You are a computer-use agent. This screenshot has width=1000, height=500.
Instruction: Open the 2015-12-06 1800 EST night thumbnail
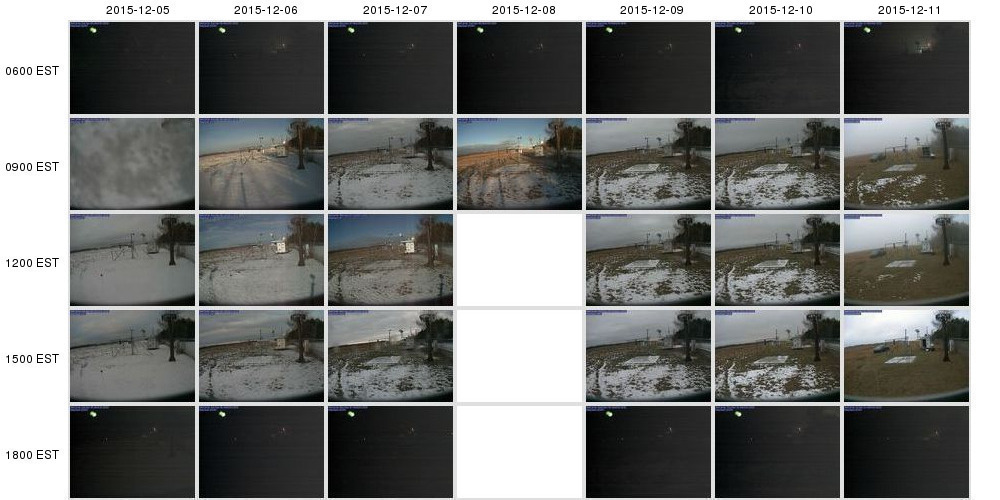coord(261,452)
